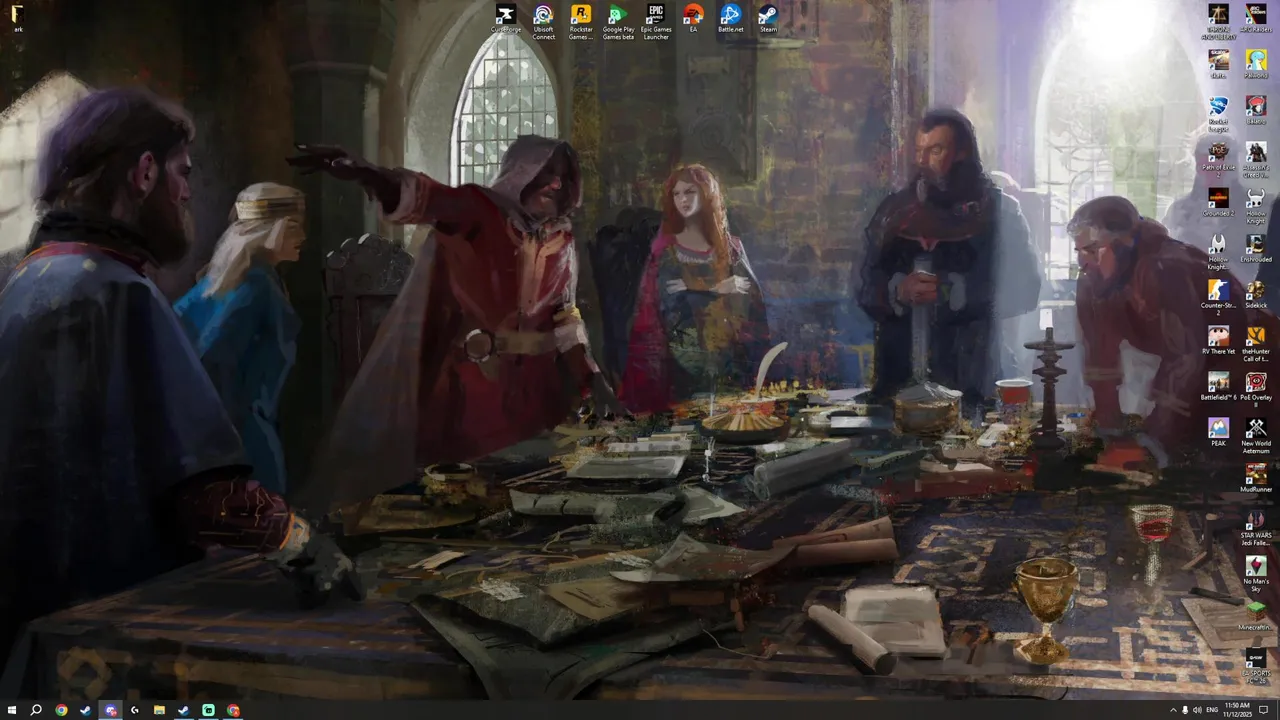Viewport: 1280px width, 720px height.
Task: Select the Grounded 2 desktop icon
Action: 1218,203
